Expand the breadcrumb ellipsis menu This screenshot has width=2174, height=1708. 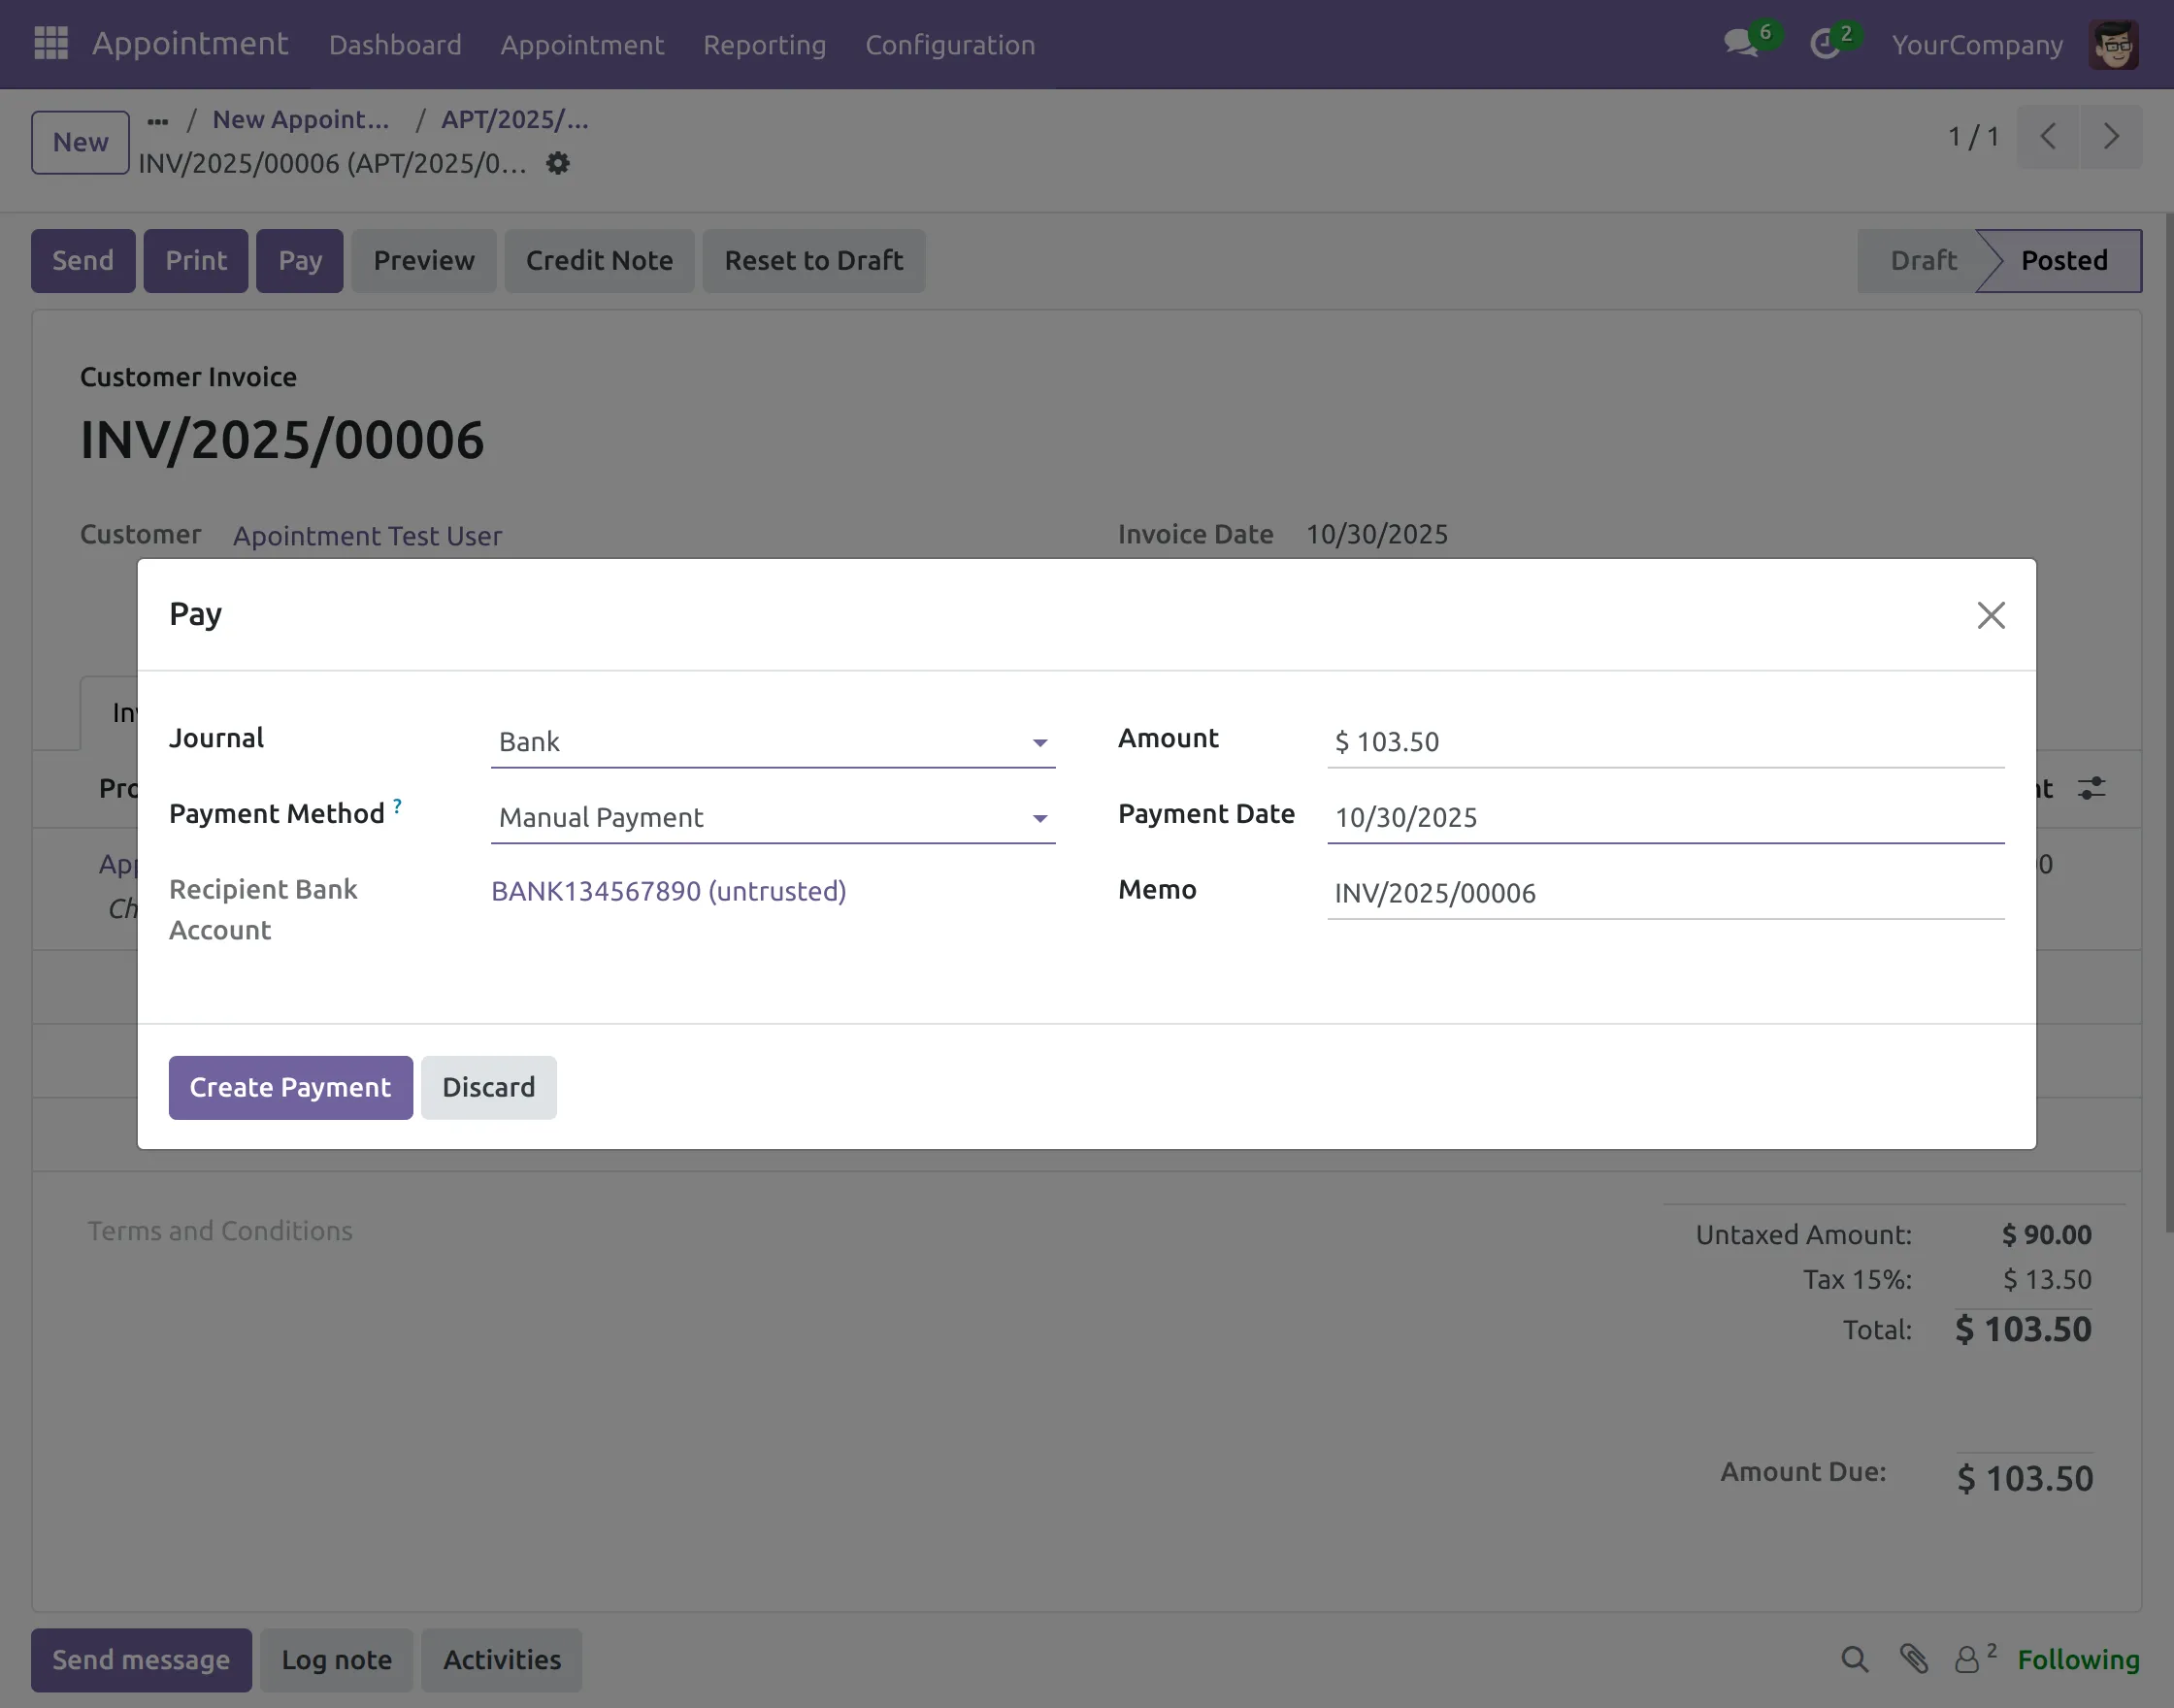click(157, 120)
